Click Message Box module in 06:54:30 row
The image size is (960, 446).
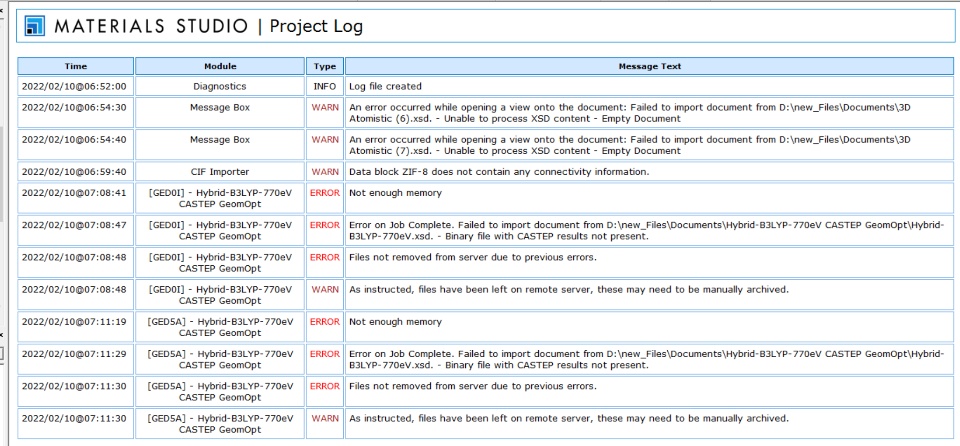[220, 113]
